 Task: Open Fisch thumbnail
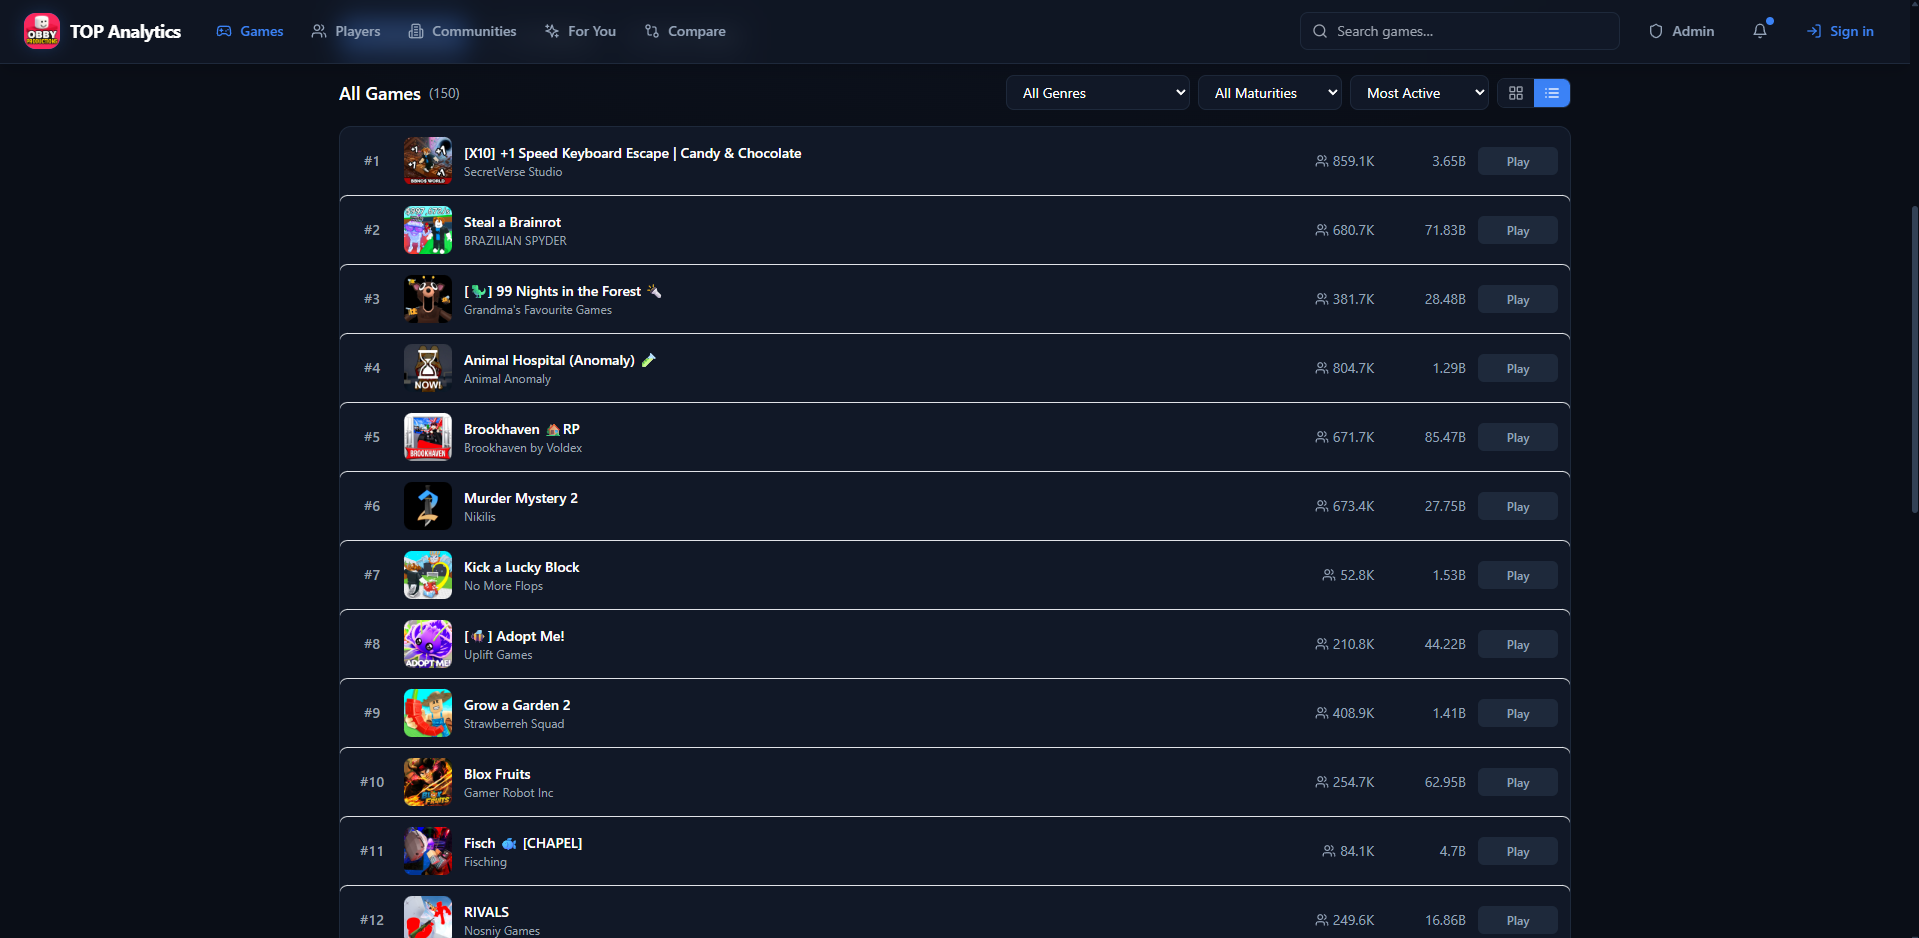point(428,851)
